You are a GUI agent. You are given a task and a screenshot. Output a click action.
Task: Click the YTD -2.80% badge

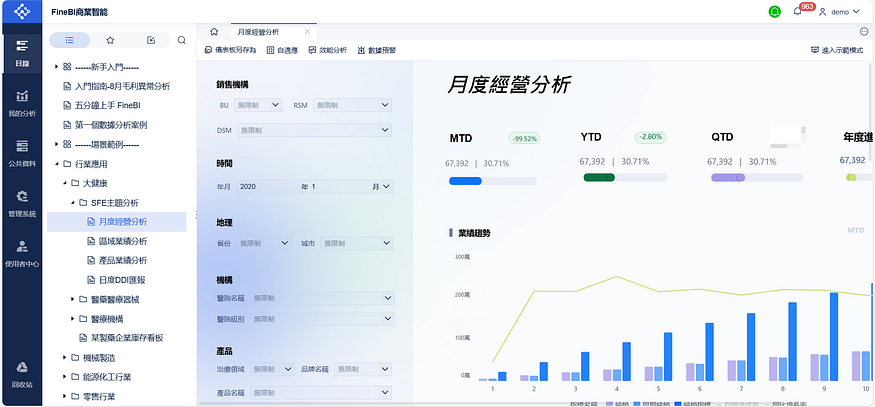tap(650, 137)
